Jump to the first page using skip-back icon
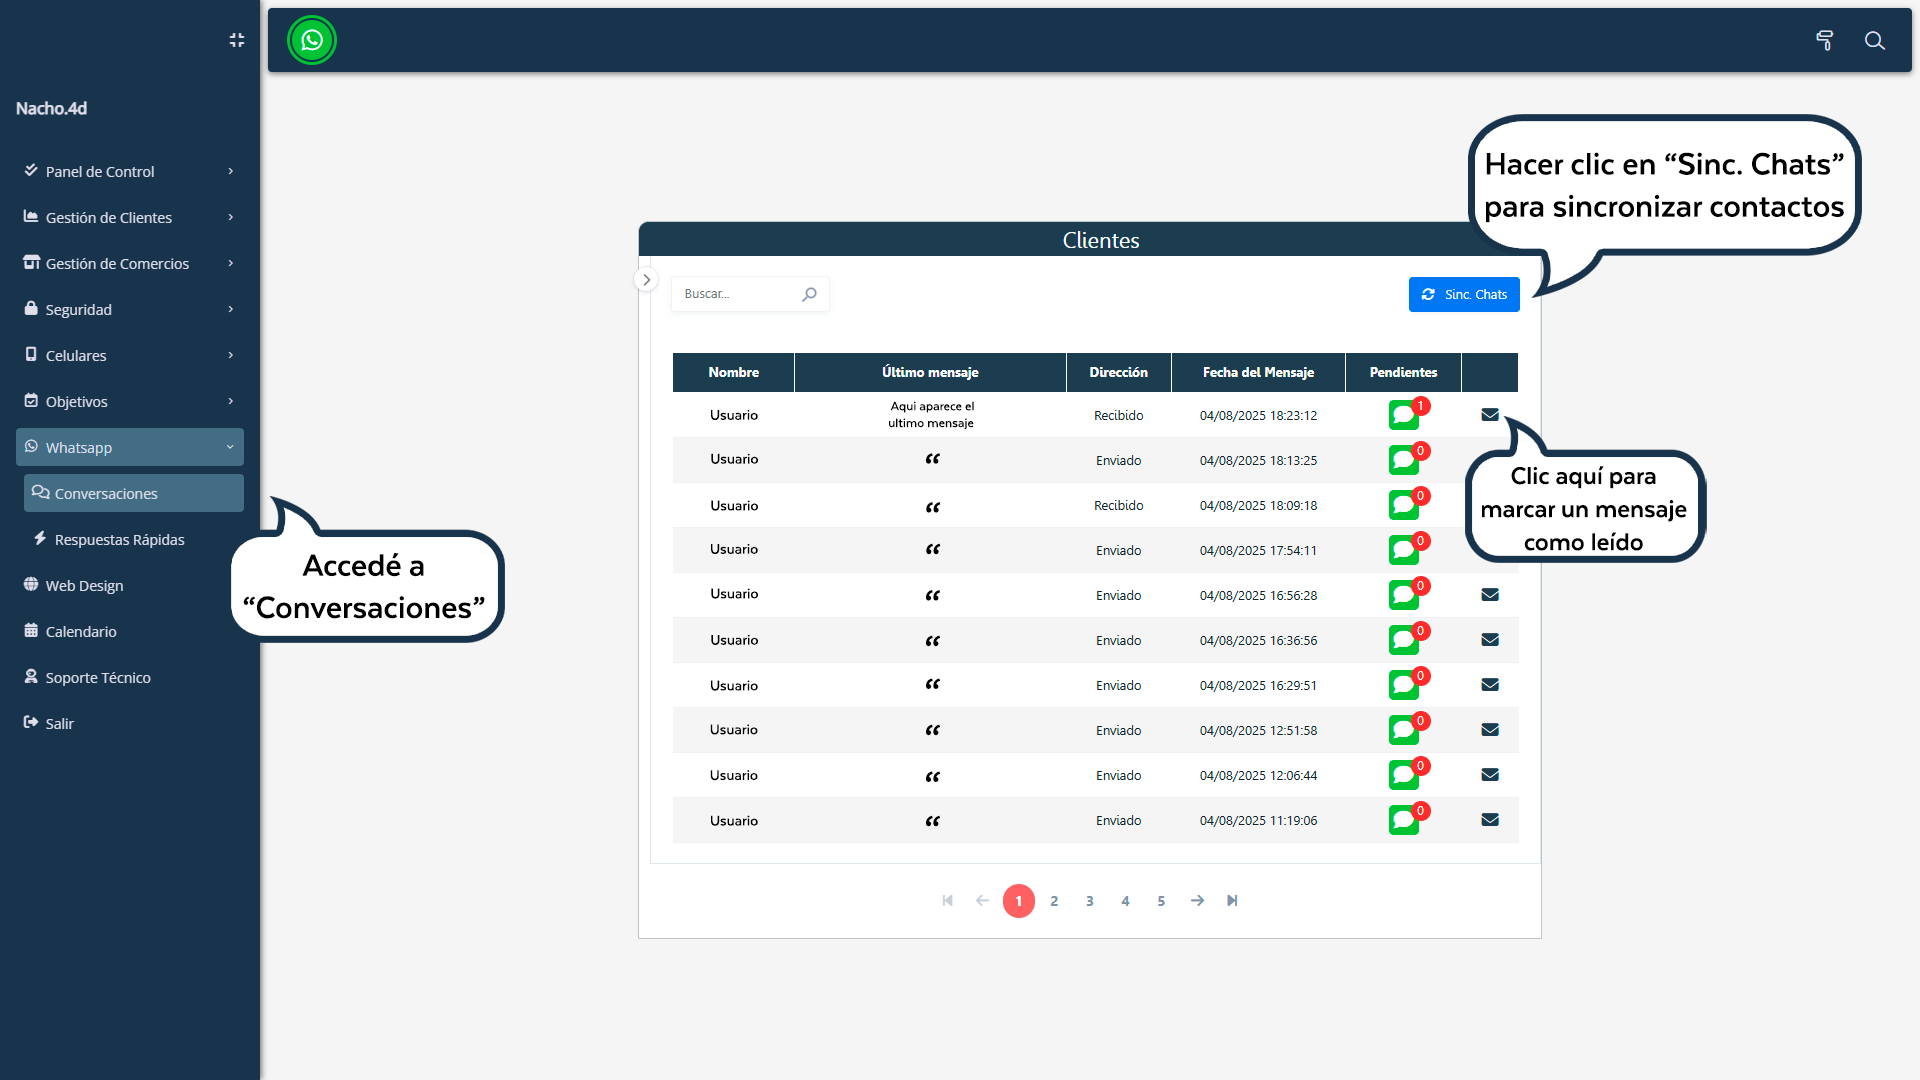Screen dimensions: 1920x1080 point(947,900)
